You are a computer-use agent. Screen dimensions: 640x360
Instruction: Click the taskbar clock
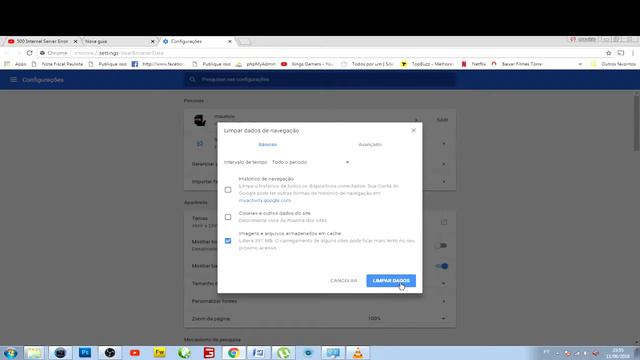click(618, 353)
